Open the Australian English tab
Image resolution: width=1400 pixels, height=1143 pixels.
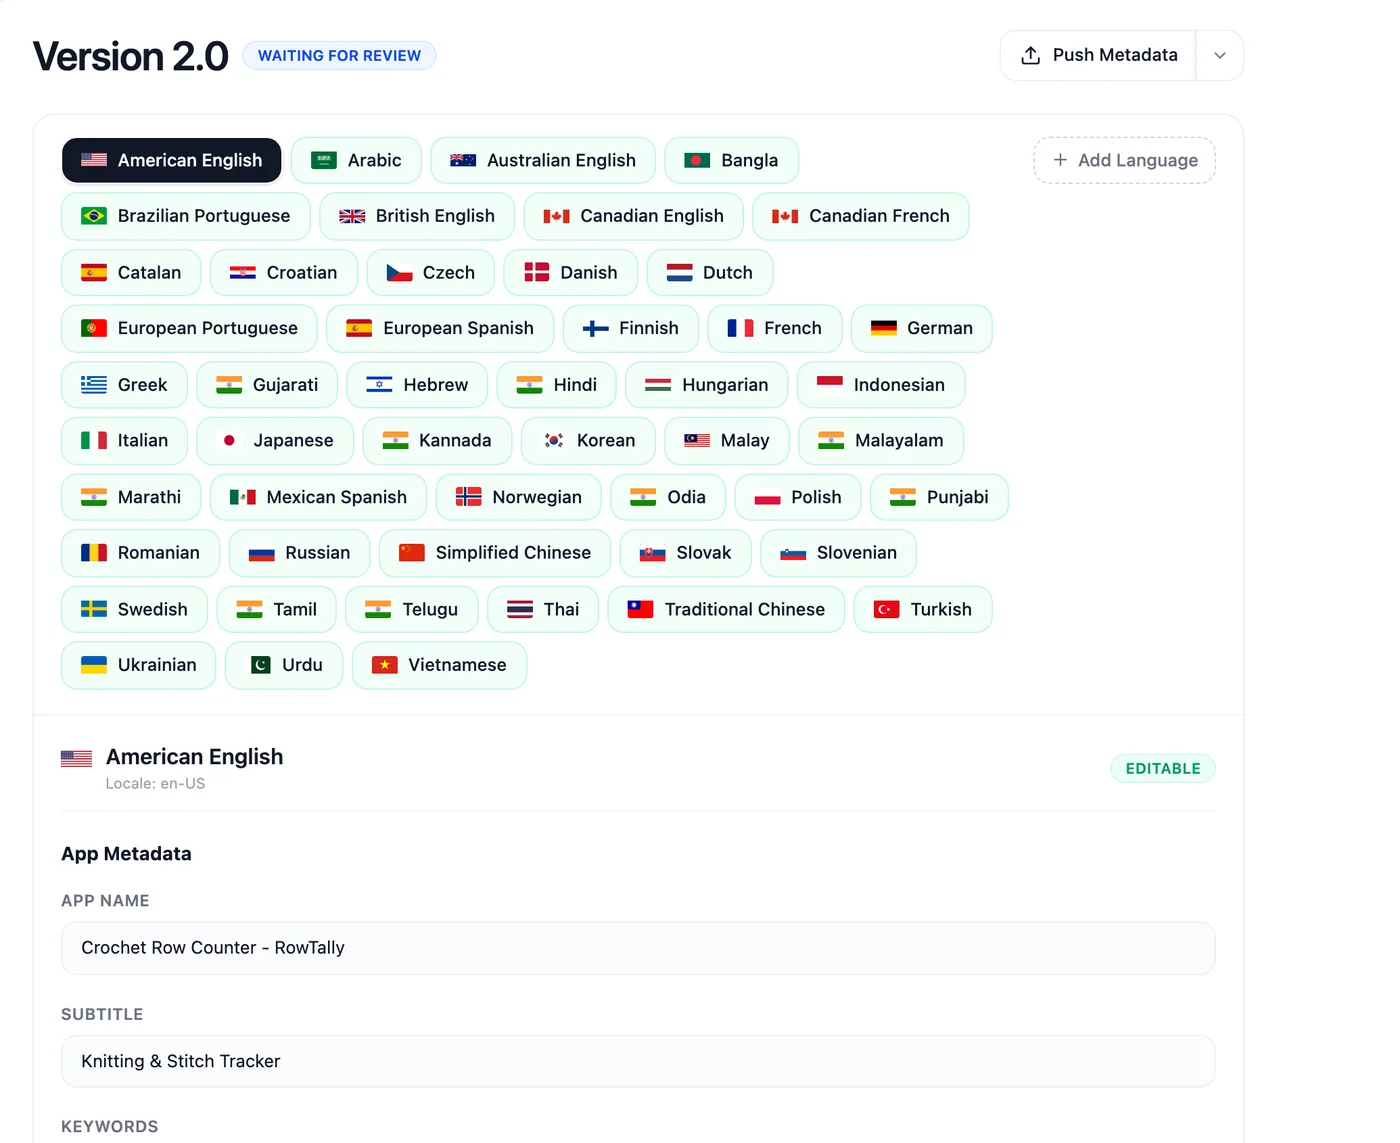tap(543, 160)
